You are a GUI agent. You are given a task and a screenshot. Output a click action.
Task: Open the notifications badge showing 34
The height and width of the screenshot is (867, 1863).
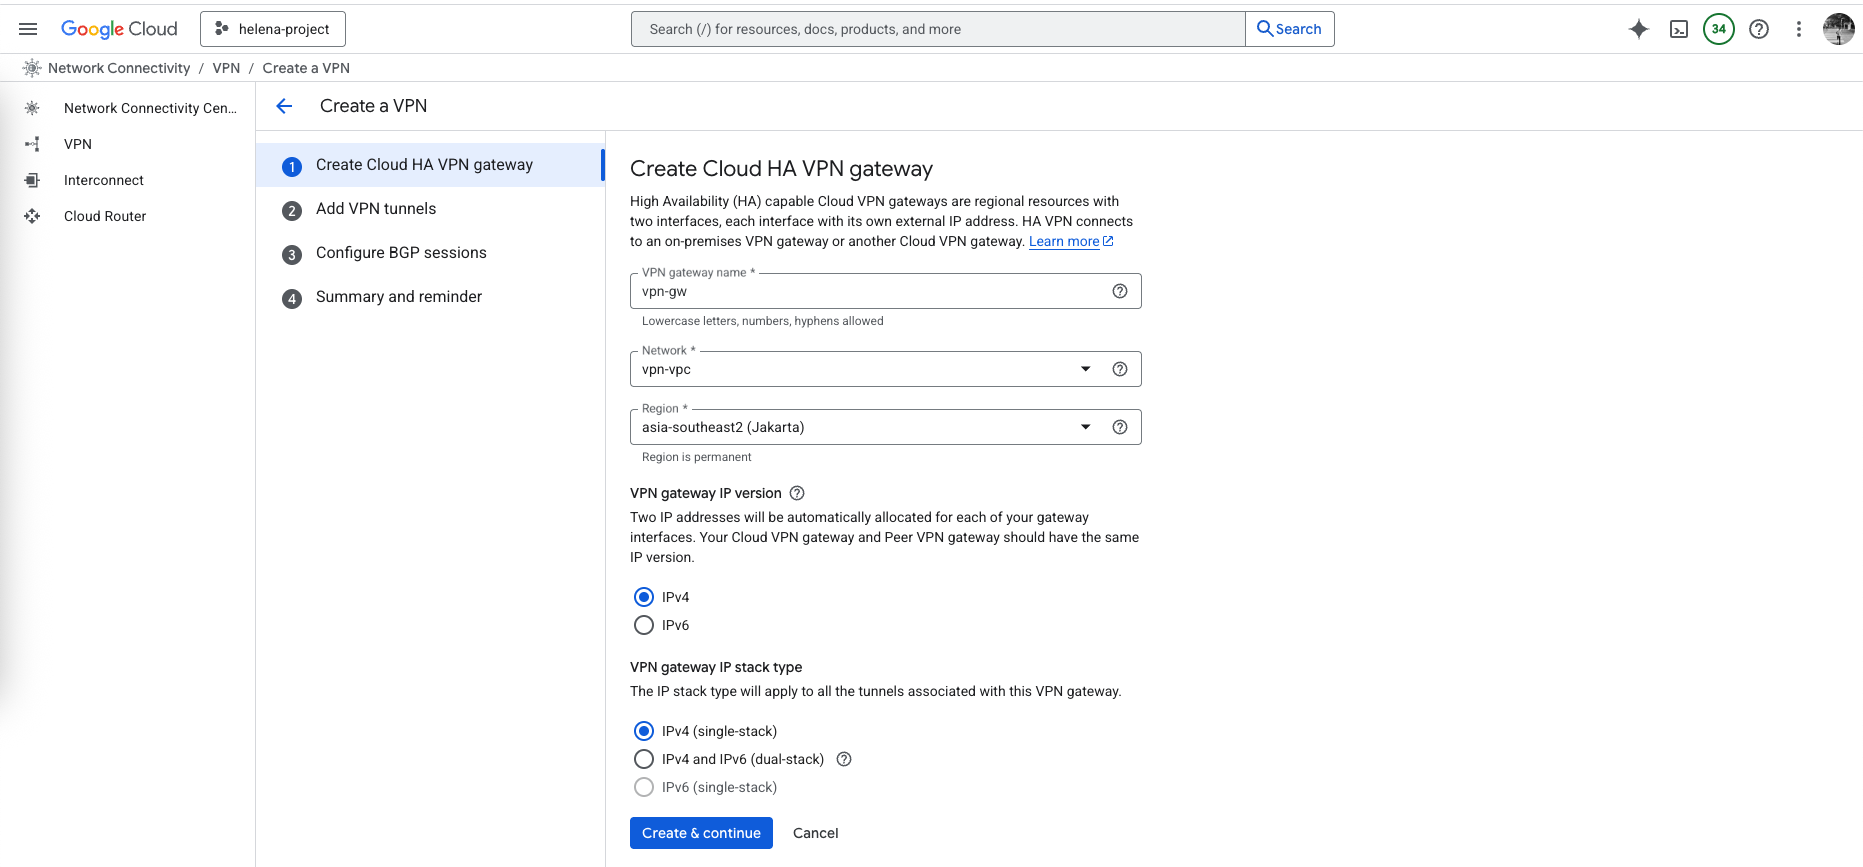[1718, 29]
